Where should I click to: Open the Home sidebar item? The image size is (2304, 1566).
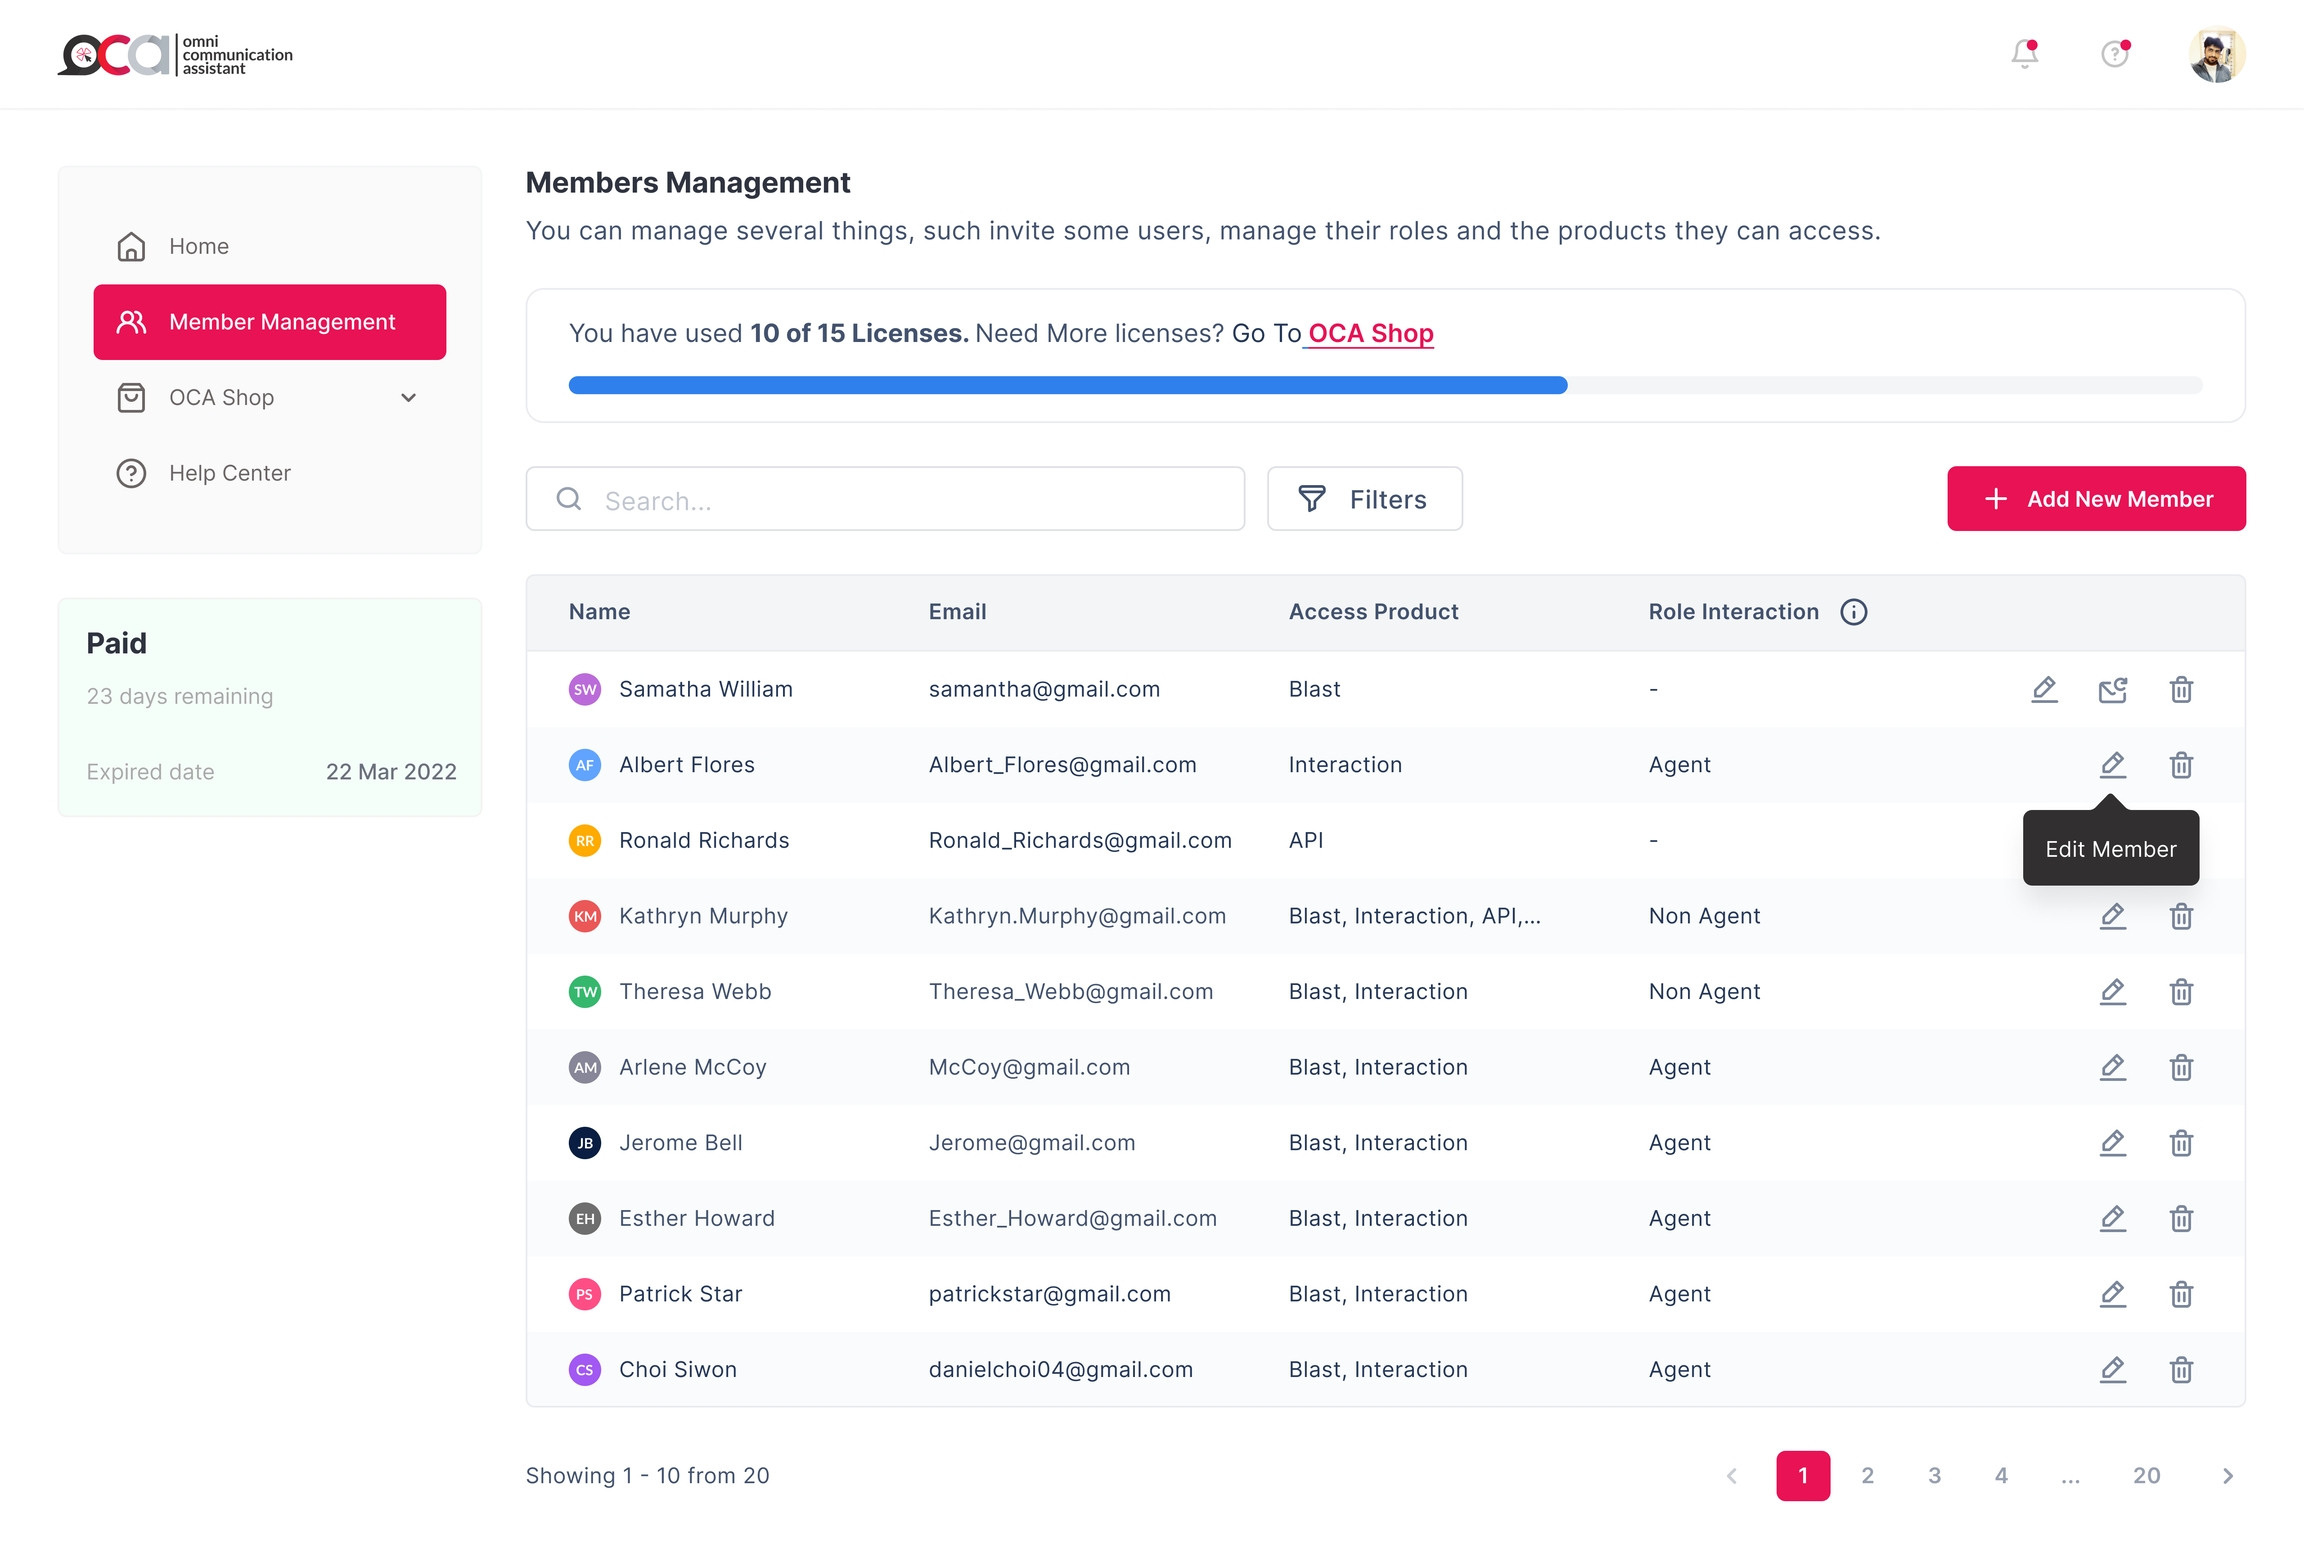199,246
